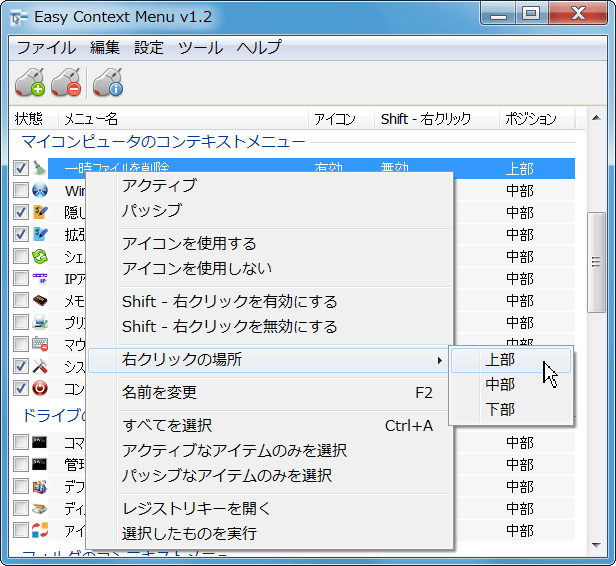Click the colorful icon in the アイ row
The height and width of the screenshot is (566, 616).
[40, 530]
